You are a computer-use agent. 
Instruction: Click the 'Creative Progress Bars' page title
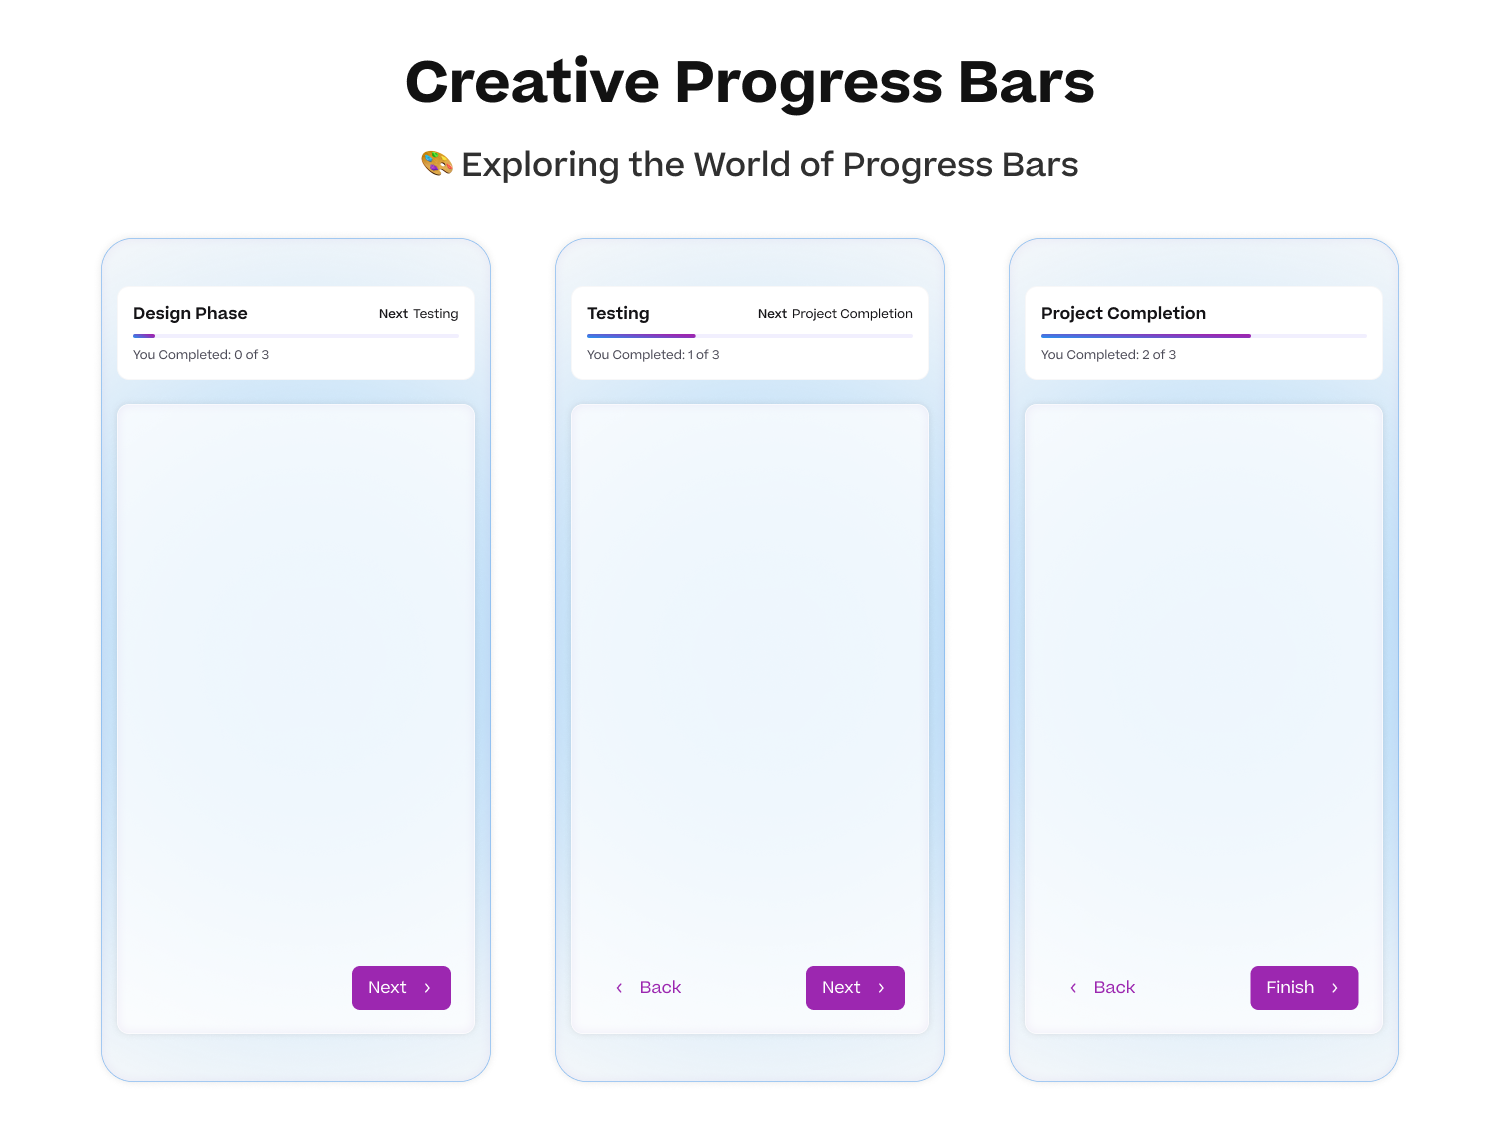click(x=750, y=82)
